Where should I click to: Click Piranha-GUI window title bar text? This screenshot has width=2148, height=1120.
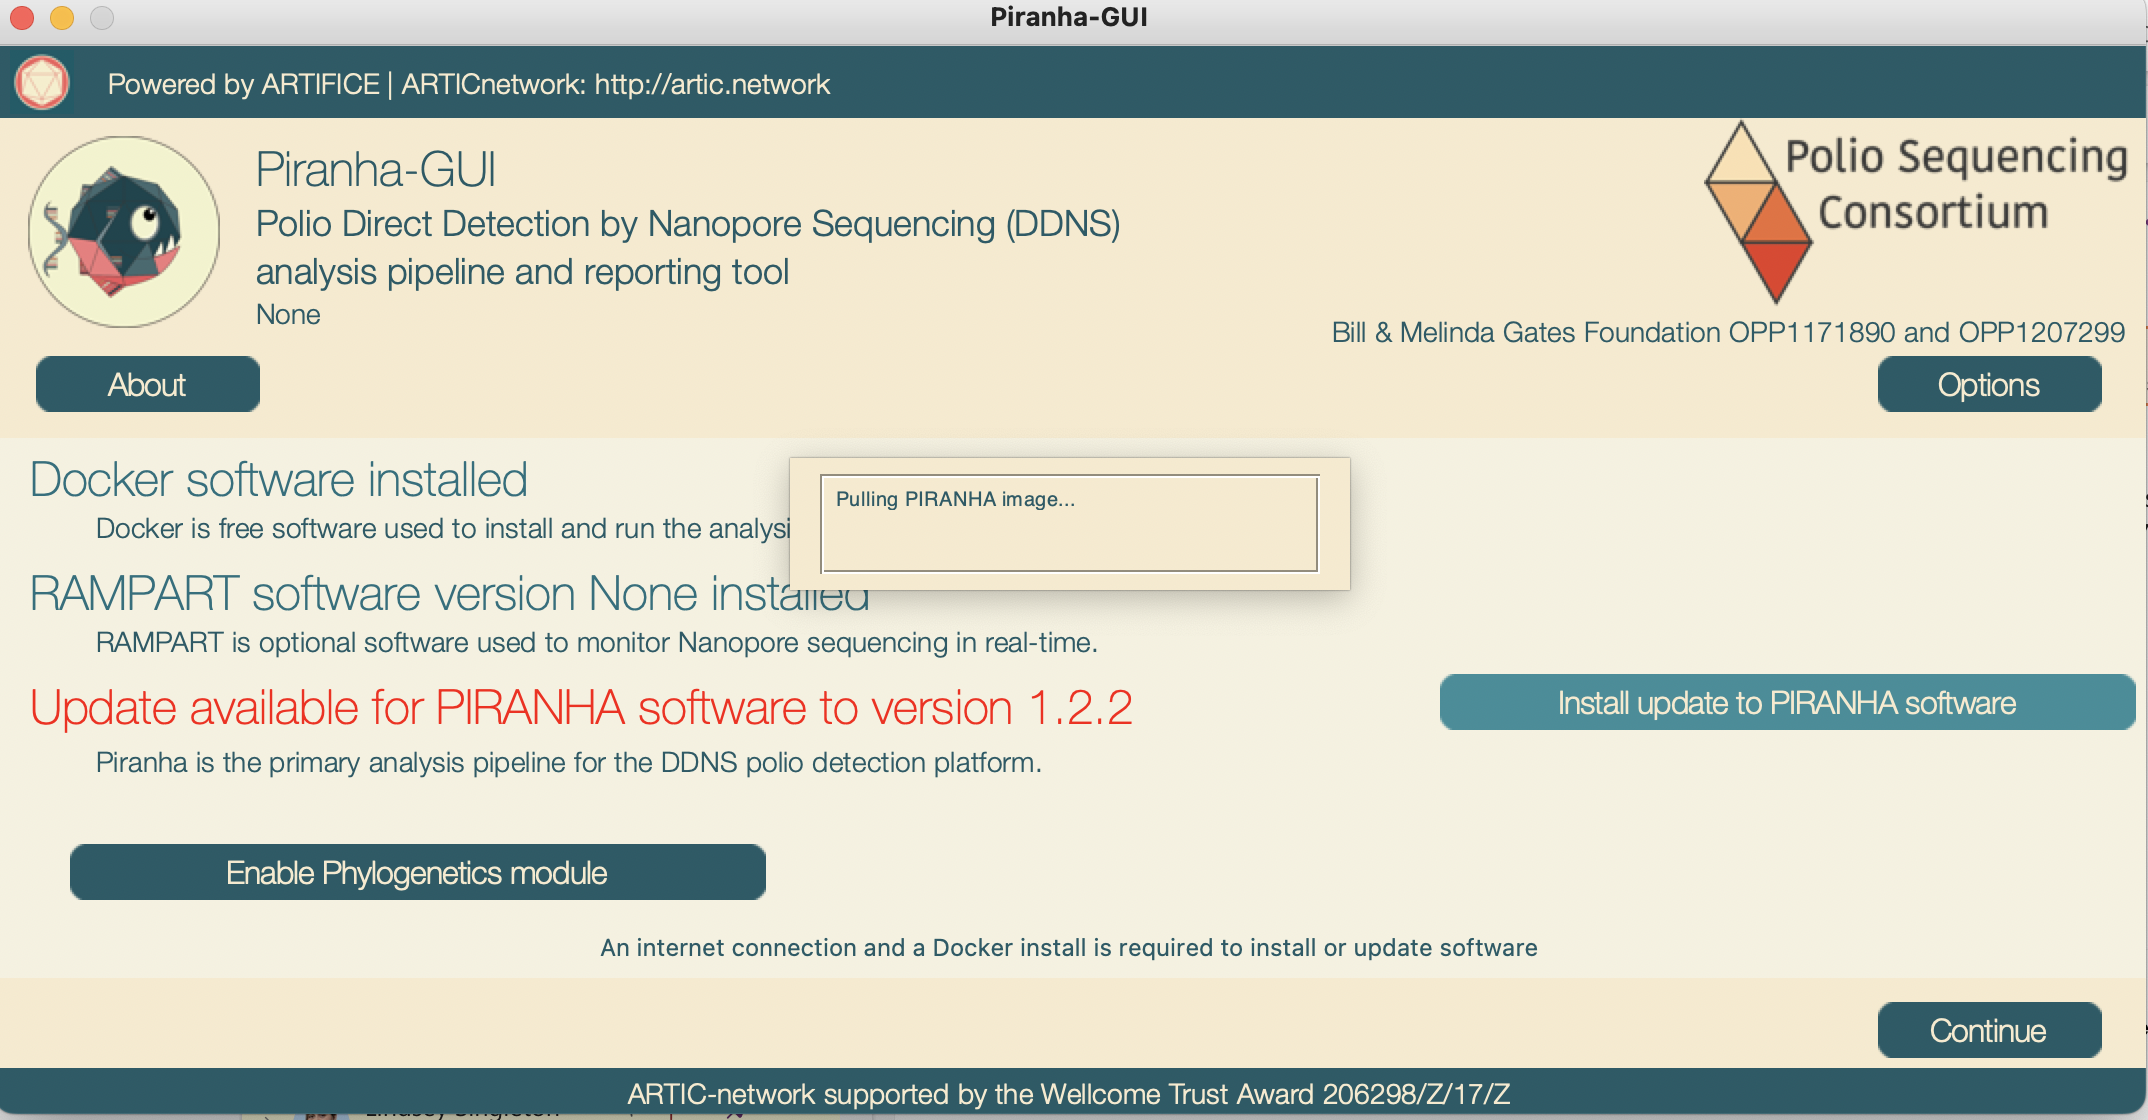(x=1069, y=17)
